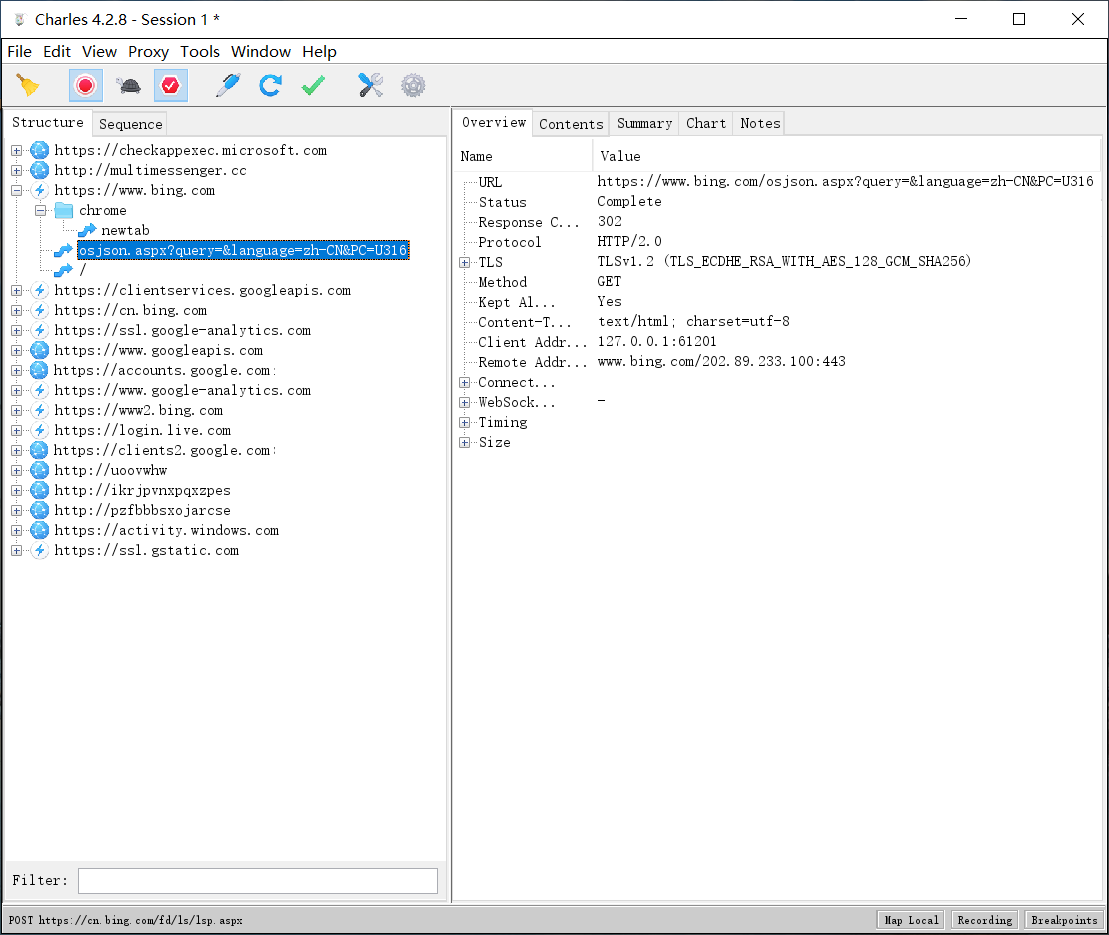The height and width of the screenshot is (935, 1109).
Task: Click the blue pen Compose icon
Action: click(x=228, y=86)
